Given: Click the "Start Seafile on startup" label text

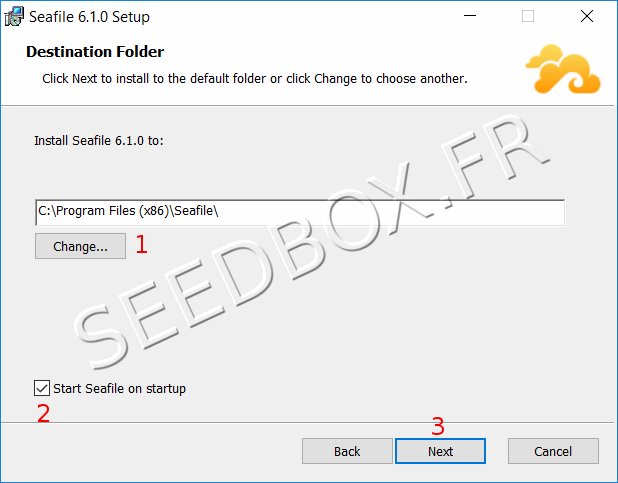Looking at the screenshot, I should click(x=119, y=389).
